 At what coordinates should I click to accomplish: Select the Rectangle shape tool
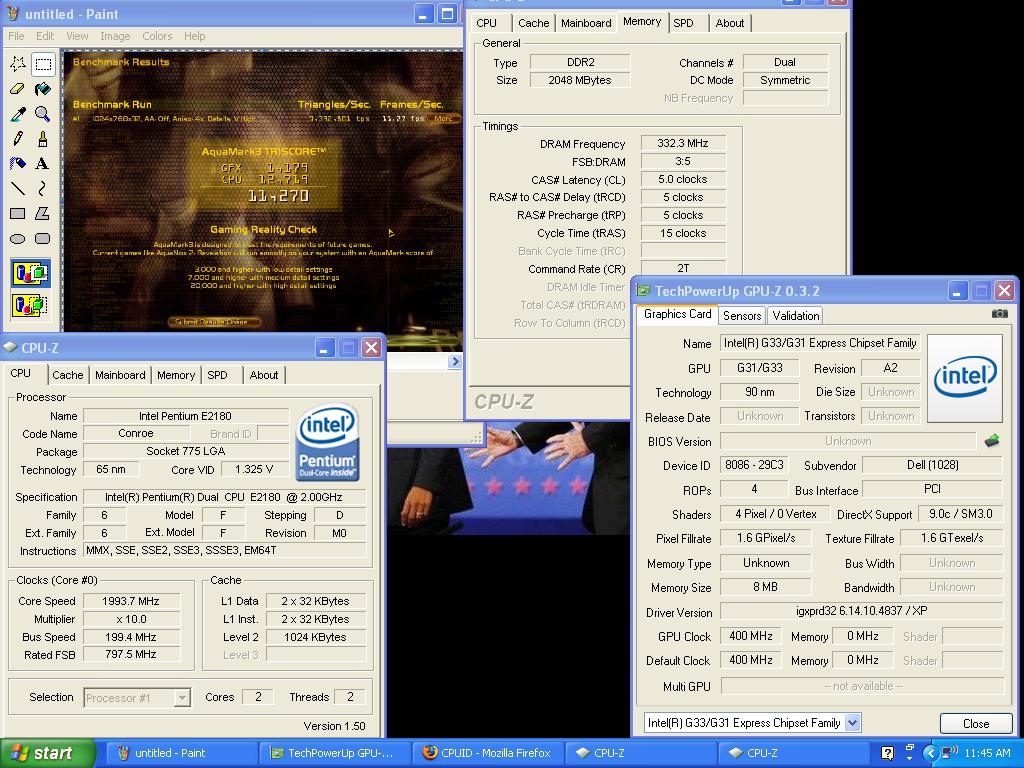pyautogui.click(x=18, y=213)
